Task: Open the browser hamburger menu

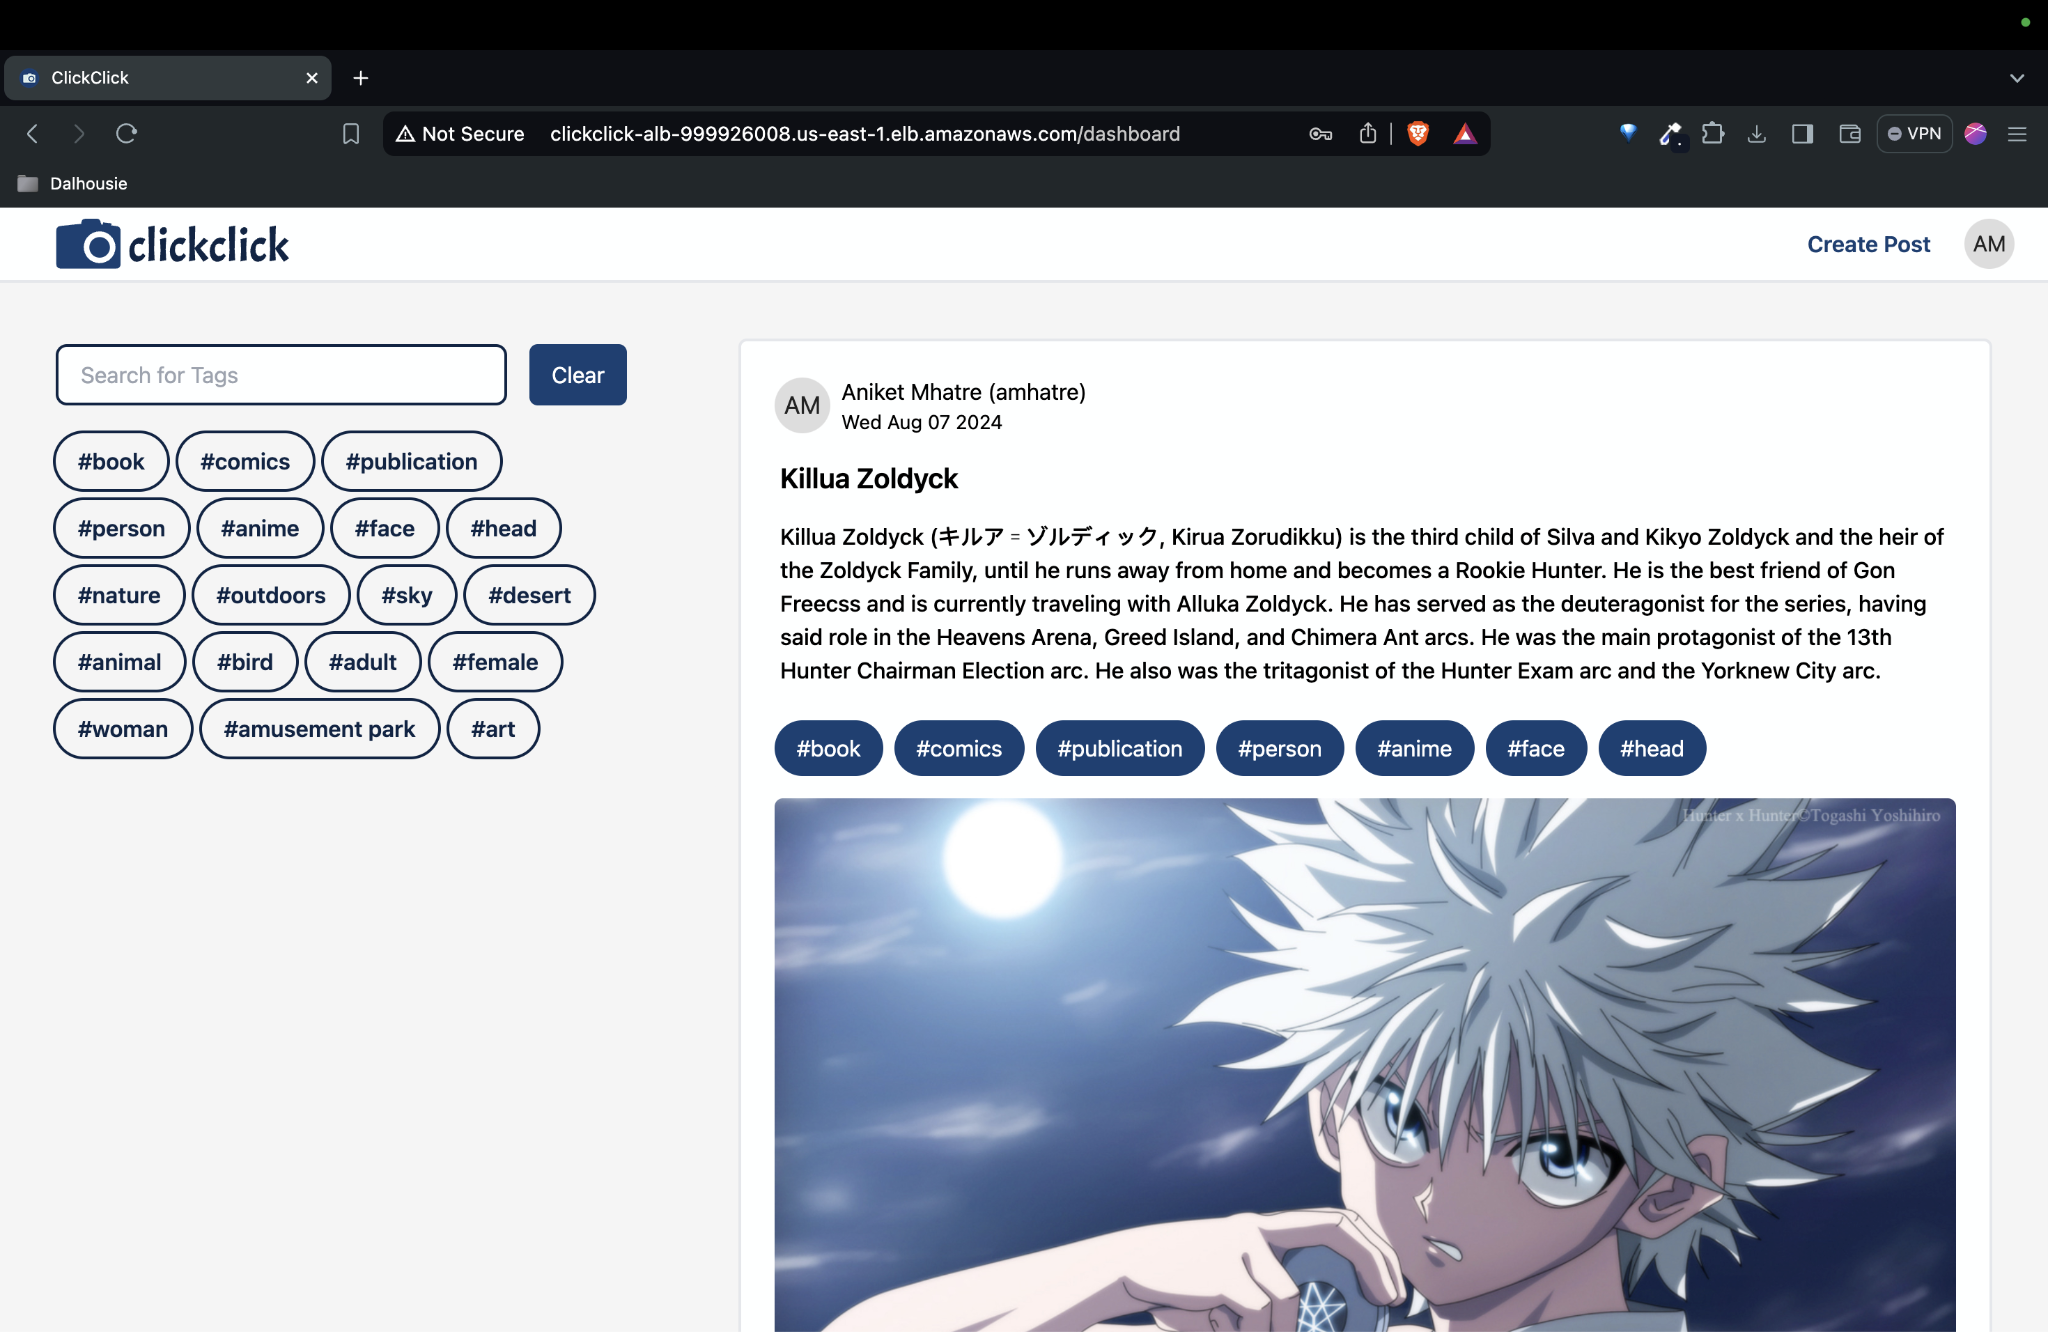Action: (x=2017, y=133)
